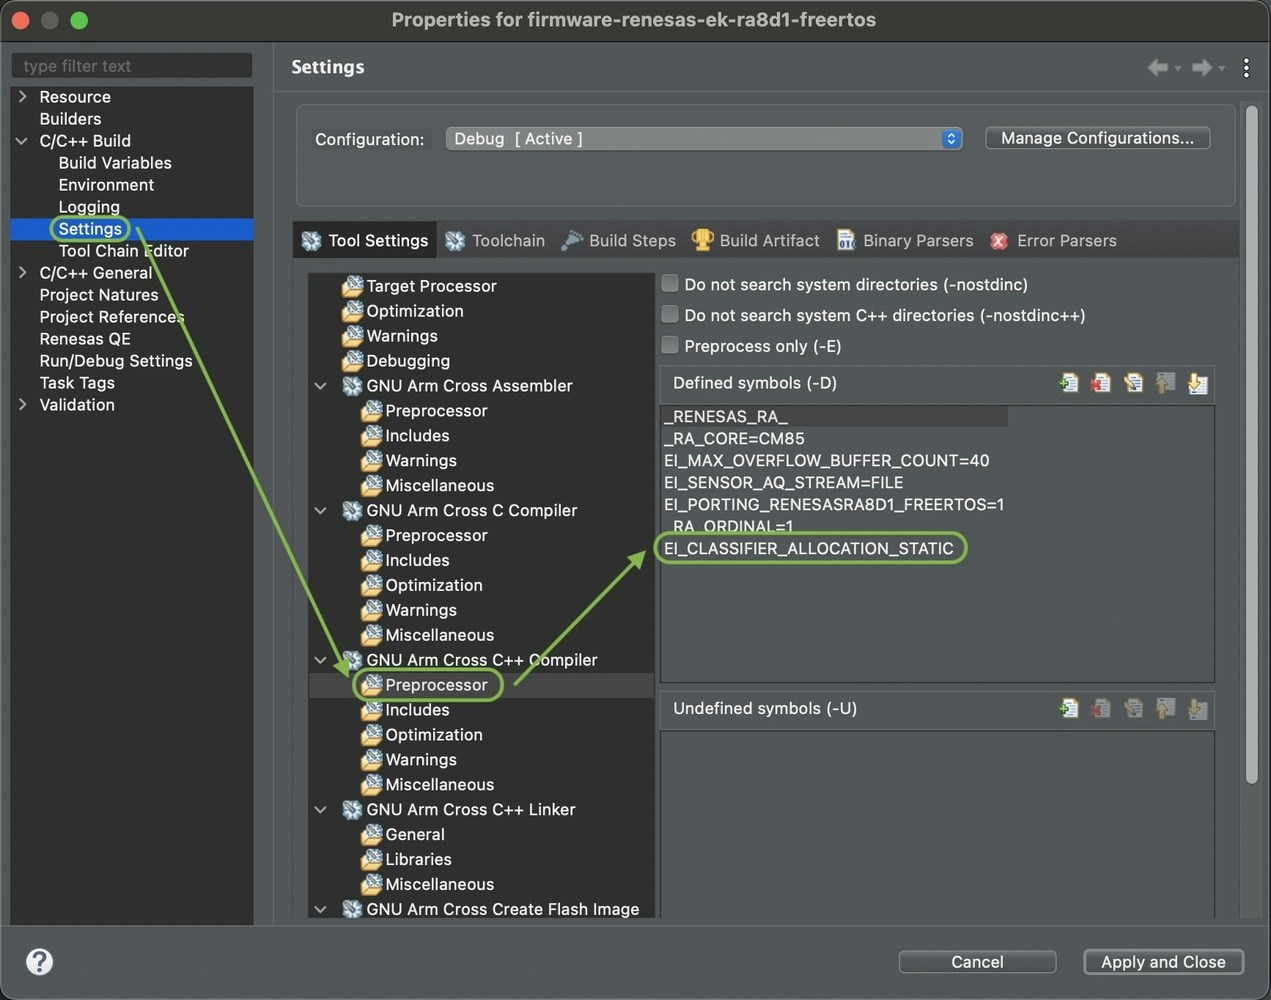This screenshot has width=1271, height=1000.
Task: Enable Do not search system directories (-nostdinc)
Action: 670,284
